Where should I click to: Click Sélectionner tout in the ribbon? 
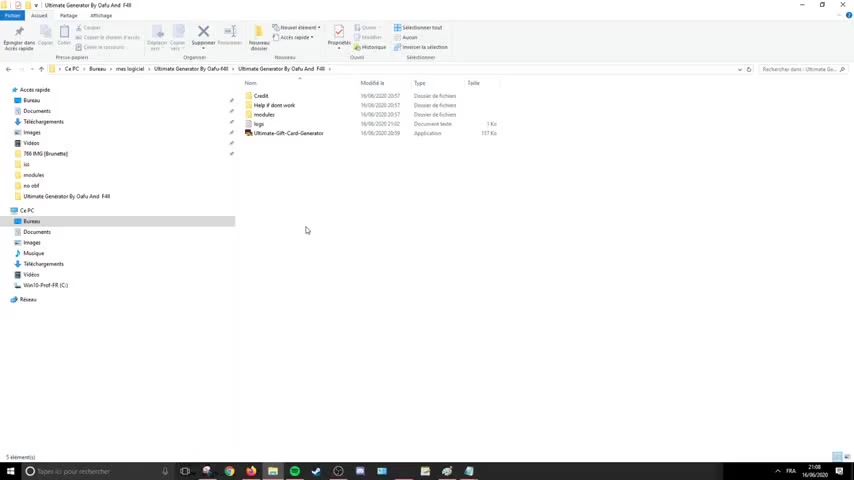pos(418,28)
